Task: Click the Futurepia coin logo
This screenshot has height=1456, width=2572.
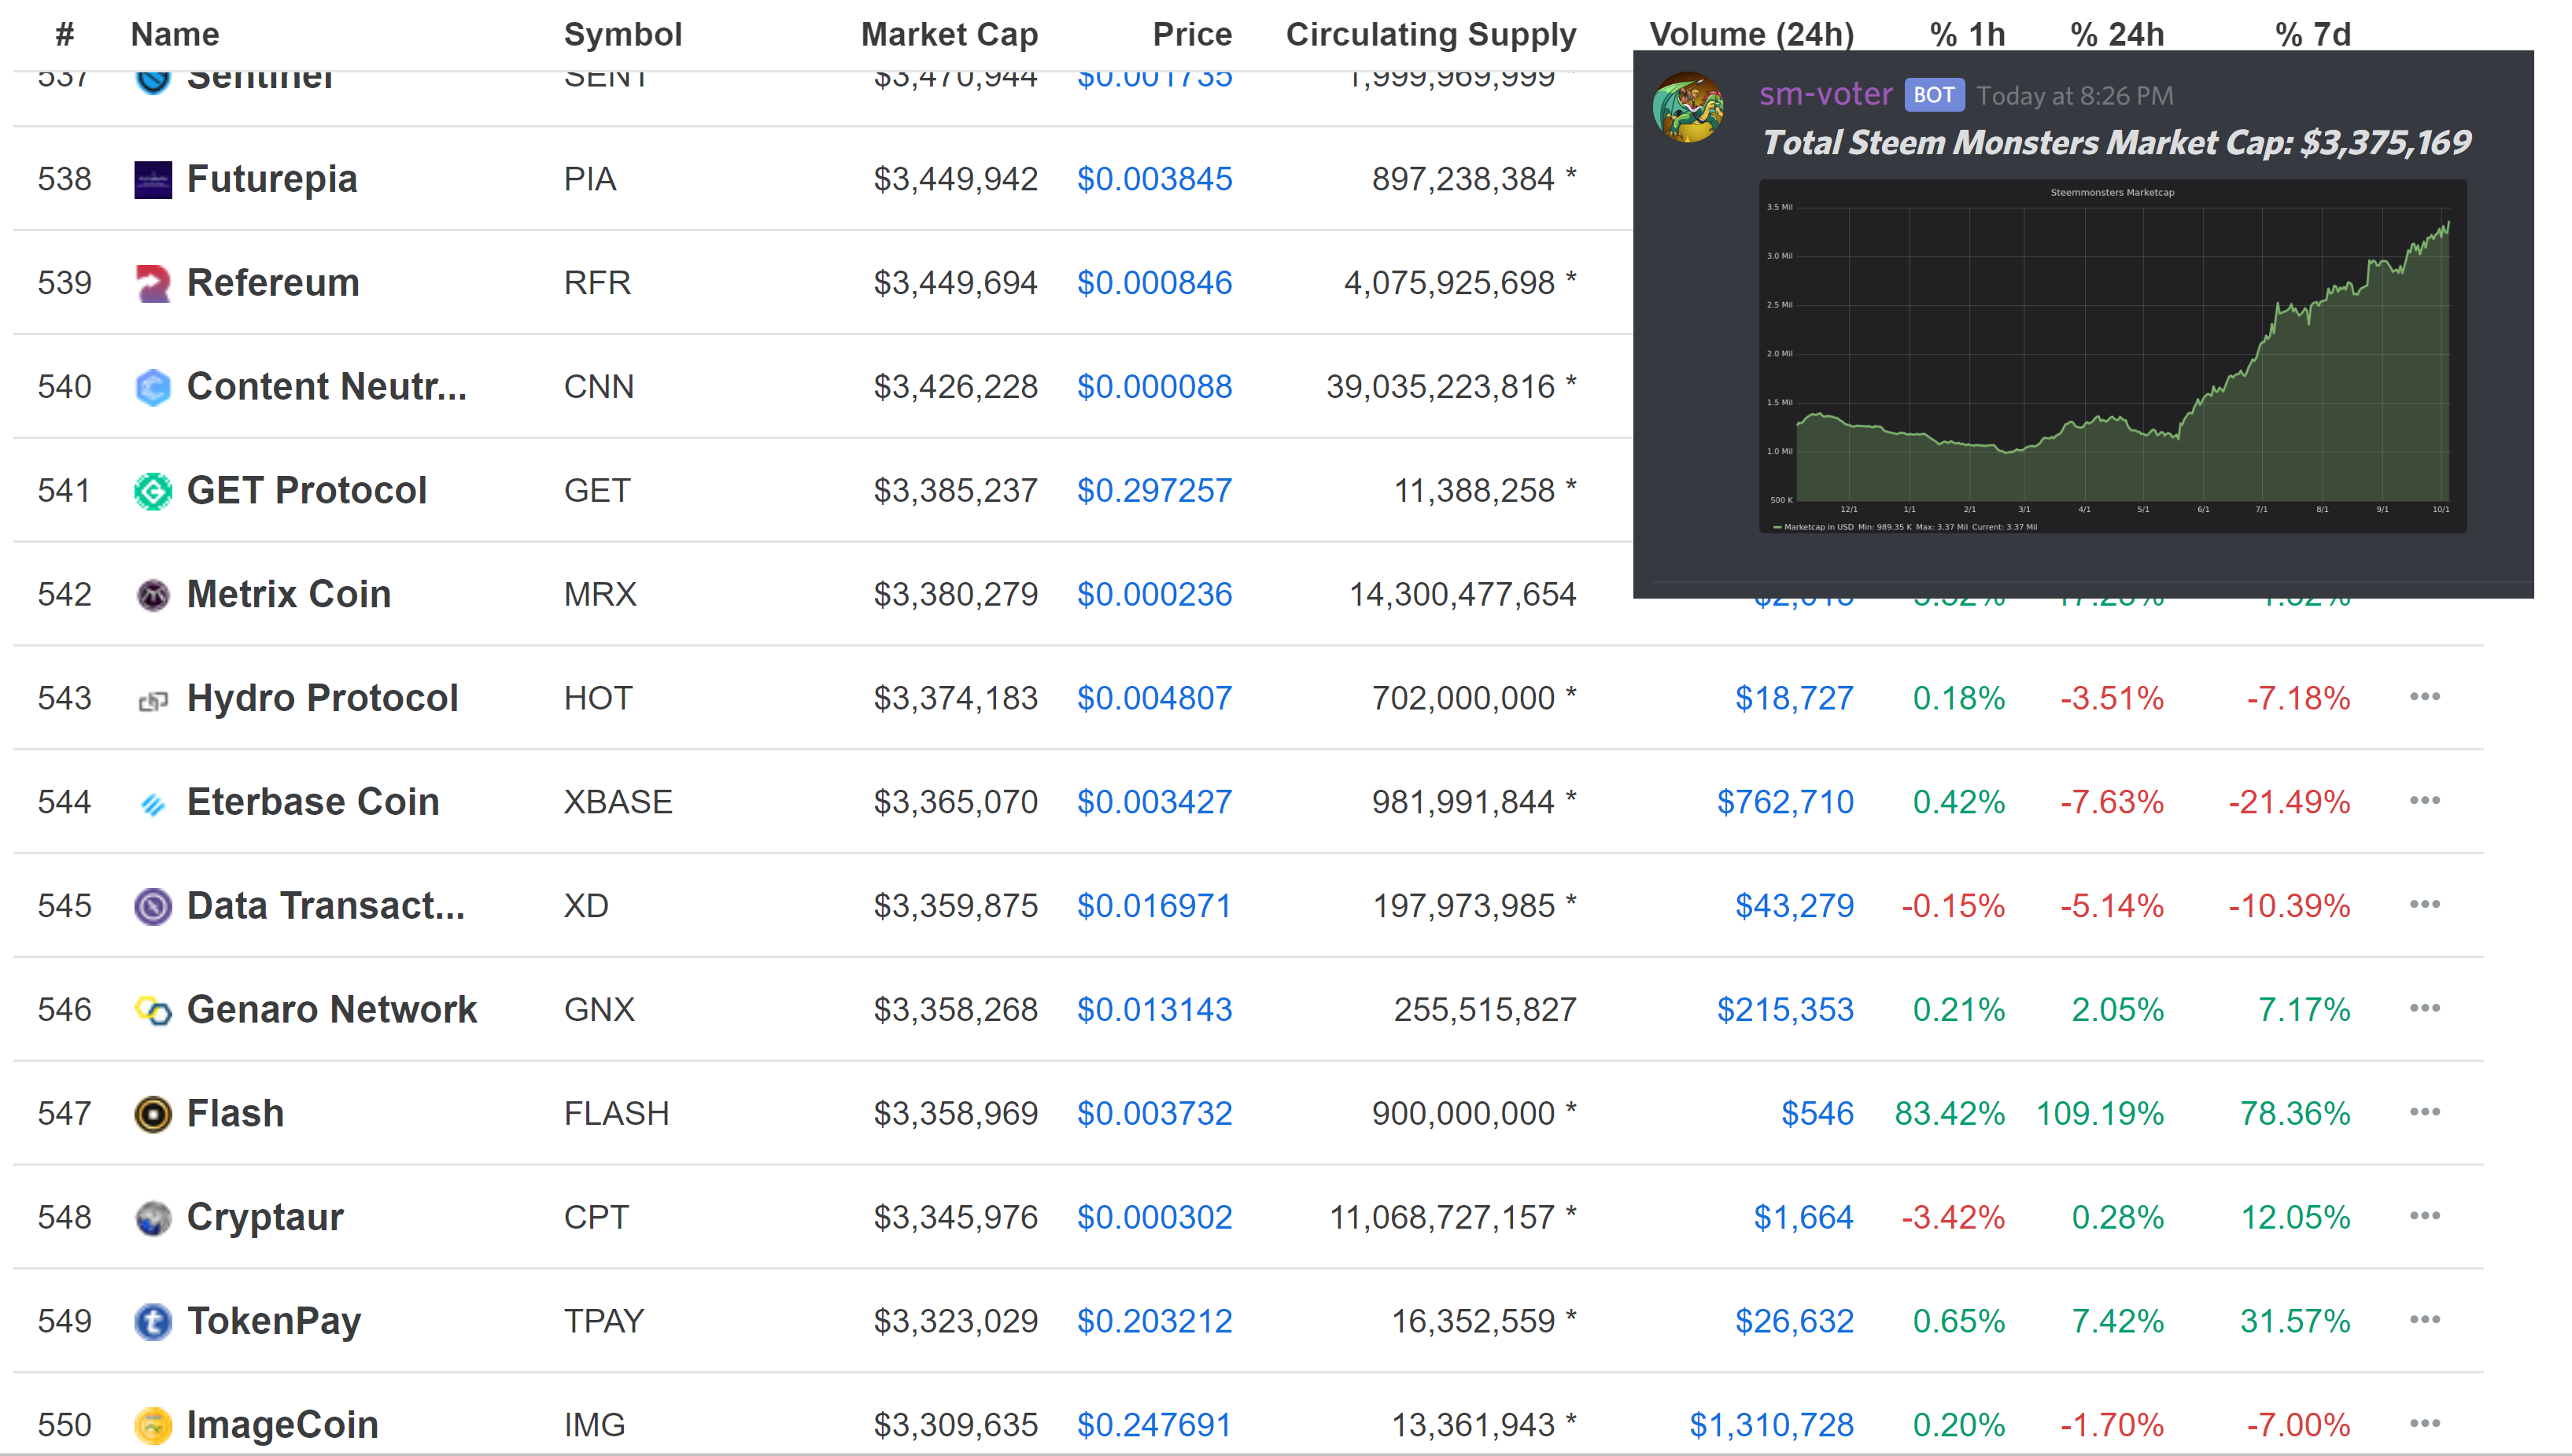Action: 153,180
